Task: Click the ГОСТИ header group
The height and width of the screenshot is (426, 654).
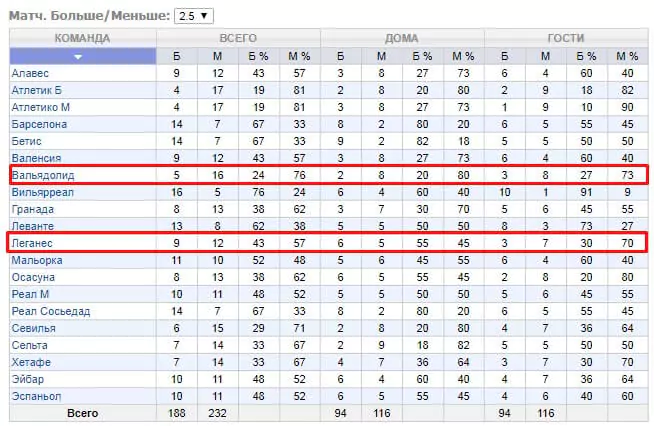Action: (x=566, y=38)
